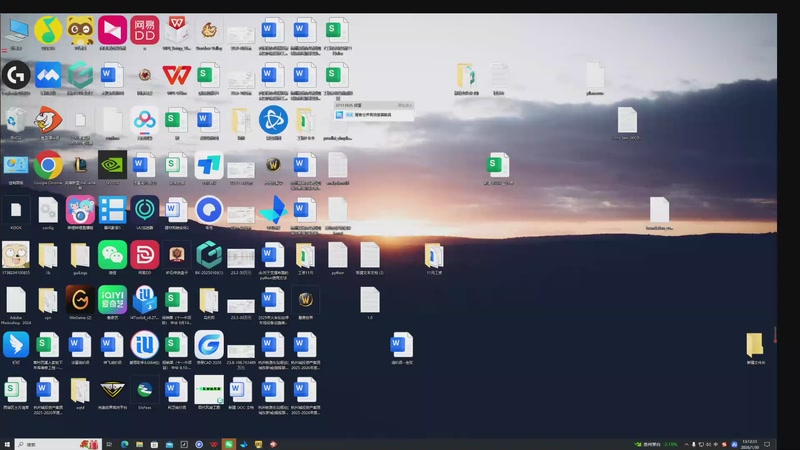Screen dimensions: 800x450
Task: Open the notification center icon
Action: [x=767, y=444]
